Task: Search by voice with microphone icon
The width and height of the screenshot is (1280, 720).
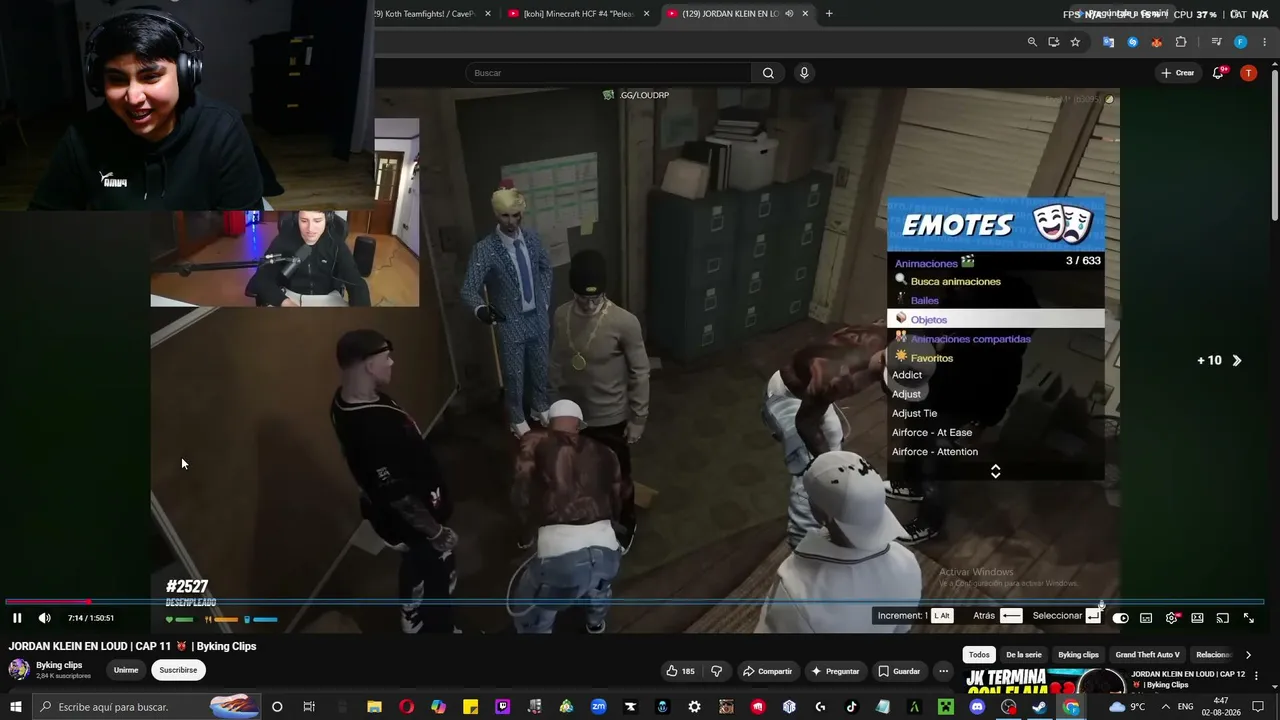Action: 804,73
